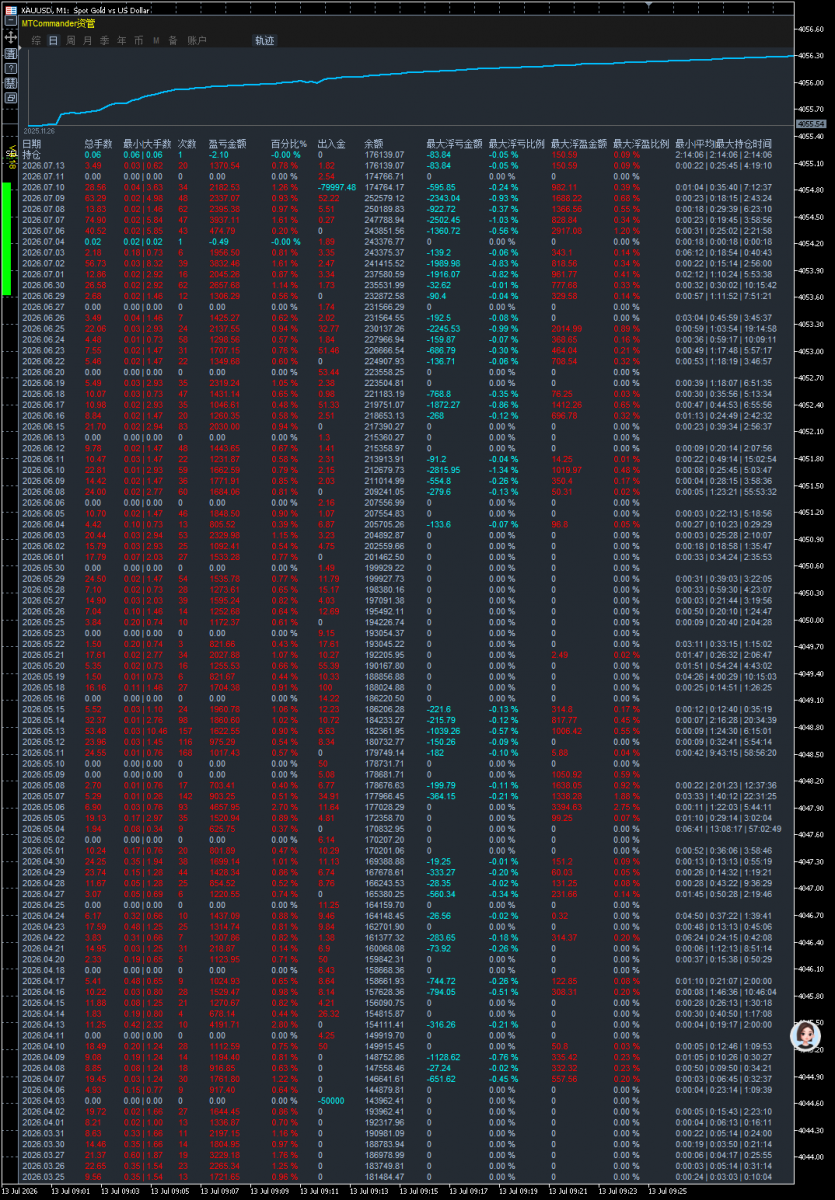
Task: Click the 次数 column header
Action: tap(187, 144)
